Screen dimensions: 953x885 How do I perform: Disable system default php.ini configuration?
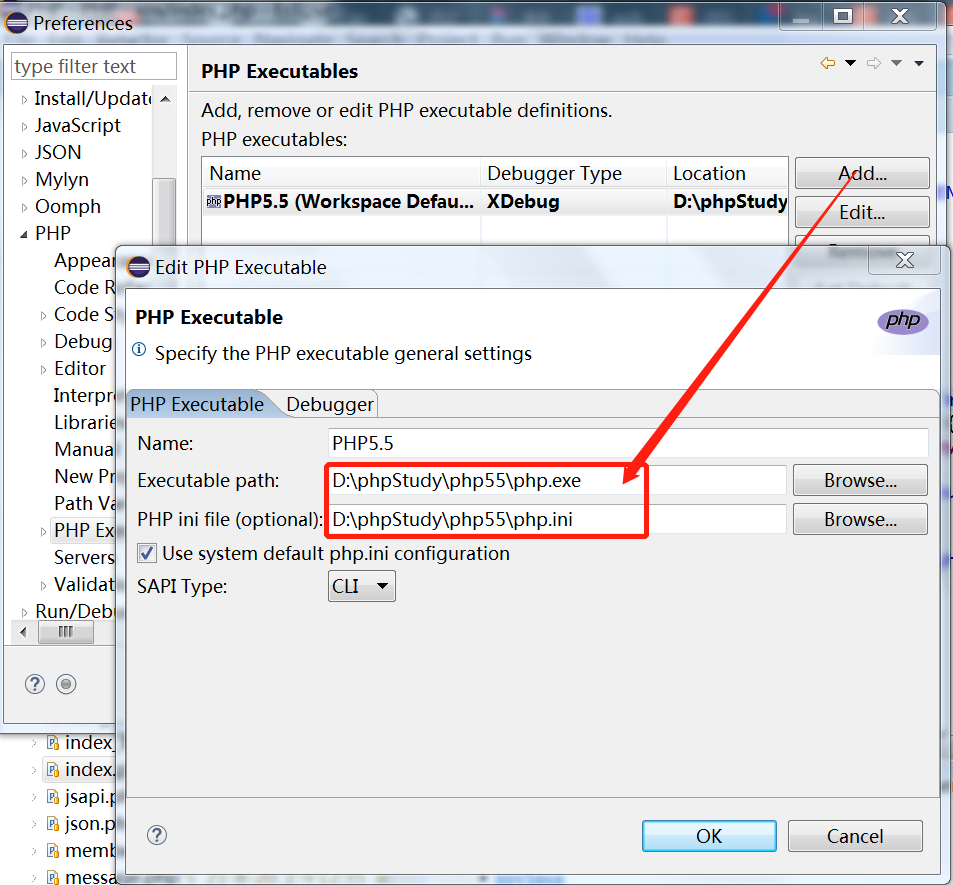(146, 552)
